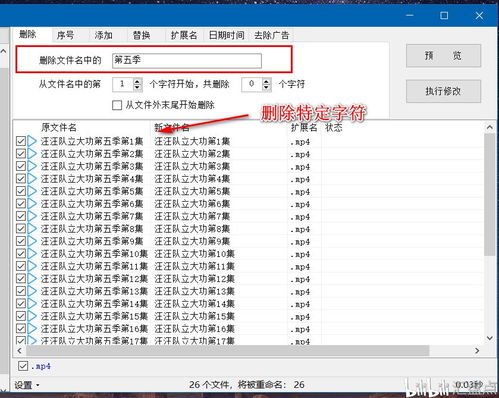Click the play icon of 第五季第2集

[x=32, y=154]
